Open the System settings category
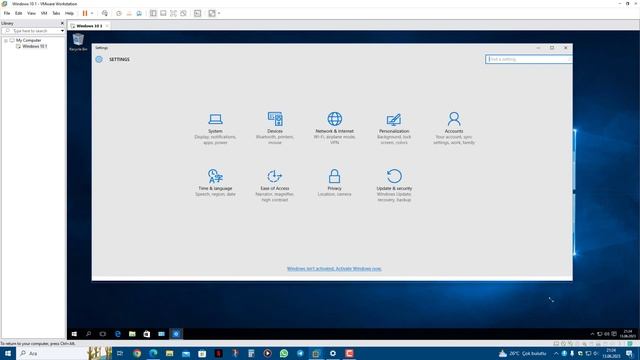The image size is (640, 360). click(x=215, y=129)
